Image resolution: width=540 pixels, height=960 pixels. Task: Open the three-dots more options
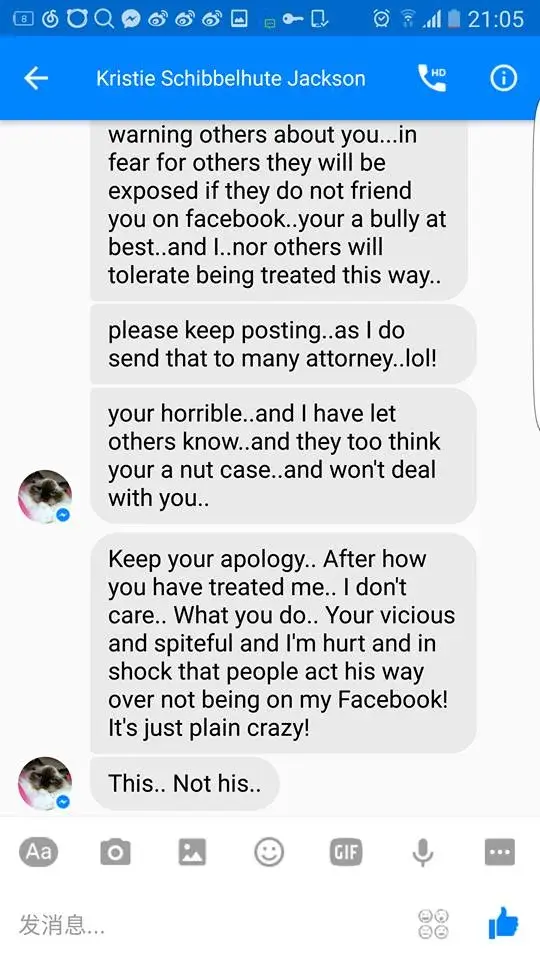click(500, 852)
